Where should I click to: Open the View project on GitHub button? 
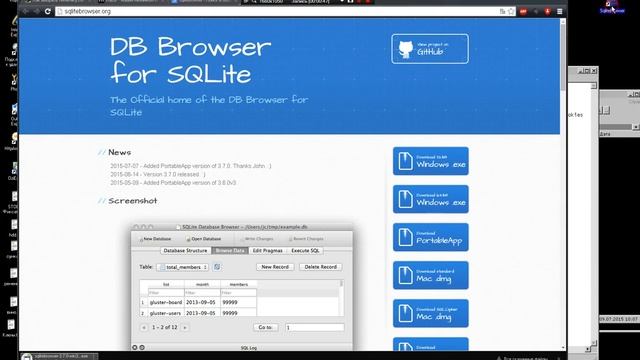tap(430, 49)
